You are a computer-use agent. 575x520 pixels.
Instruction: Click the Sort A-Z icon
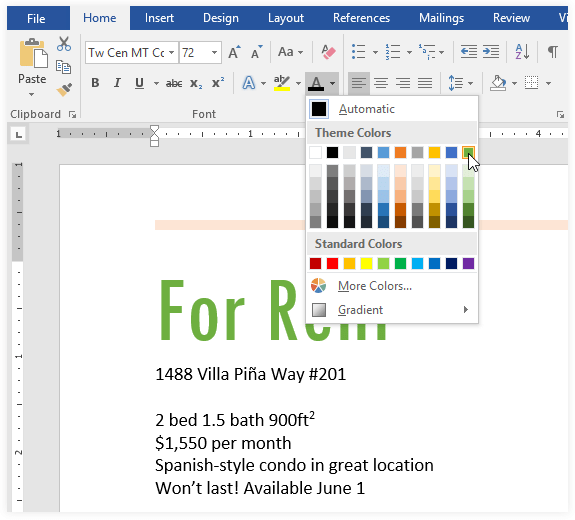pyautogui.click(x=522, y=52)
